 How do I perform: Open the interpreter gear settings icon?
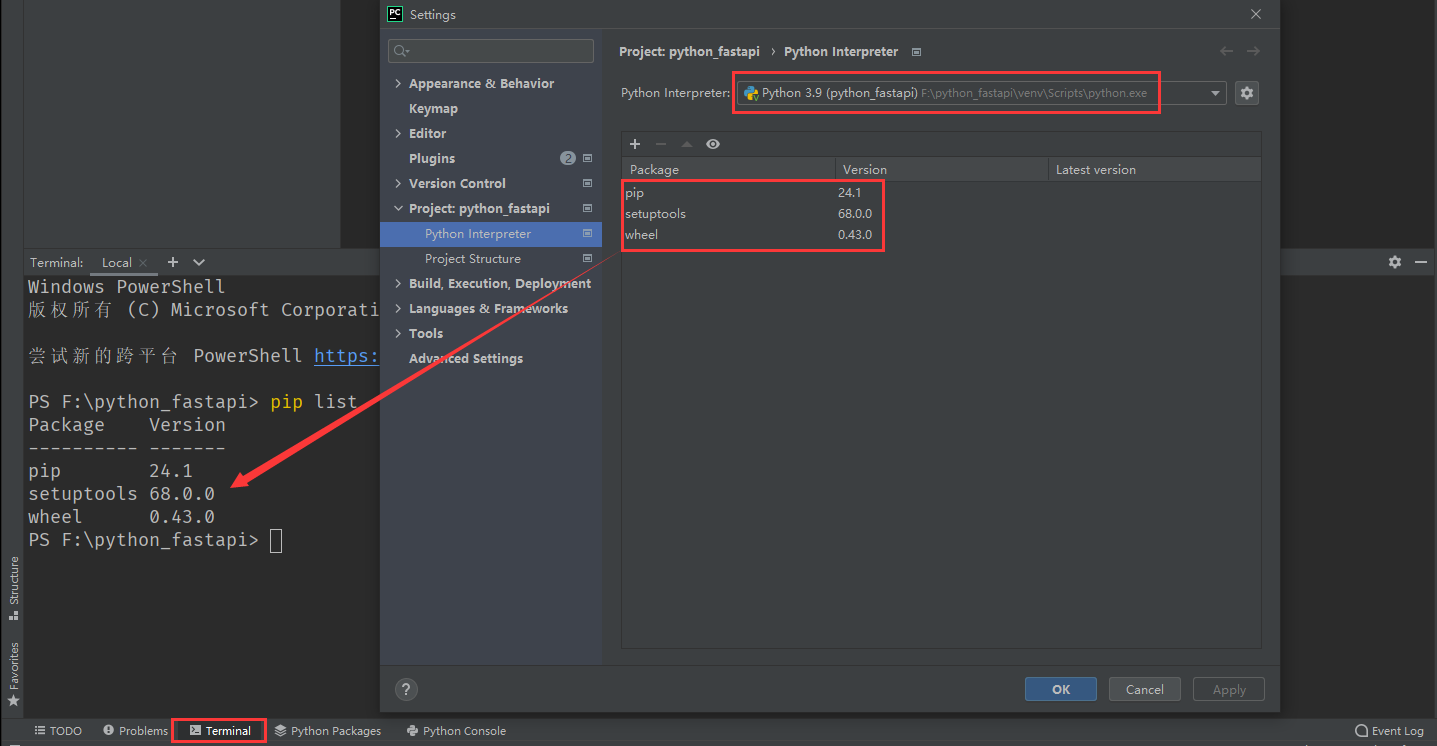1246,93
